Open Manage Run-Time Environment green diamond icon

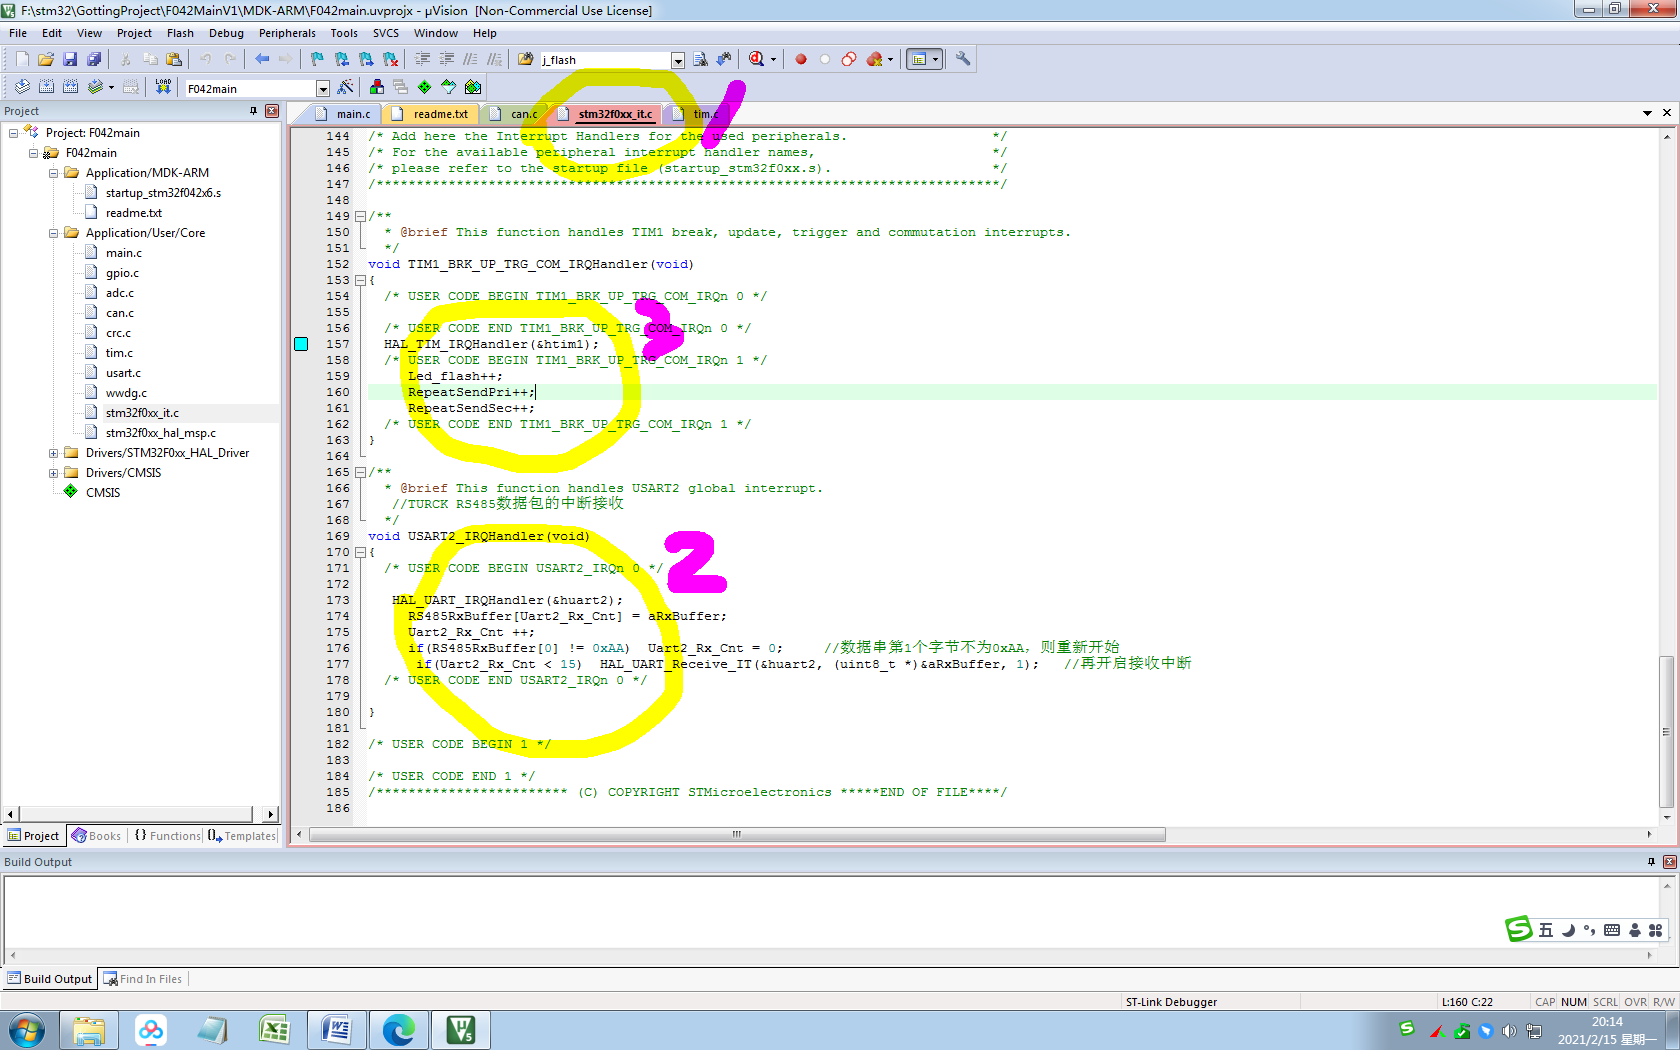click(x=424, y=87)
